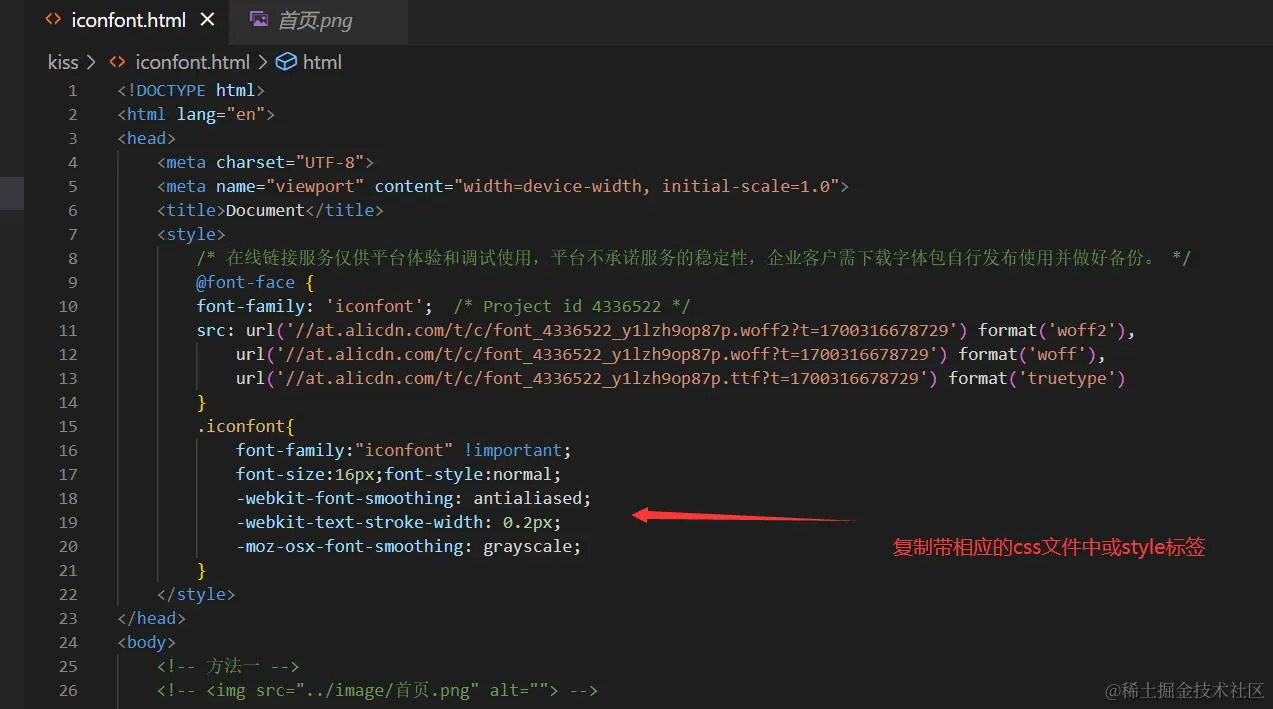
Task: Click the HTML icon on iconfont.html tab
Action: tap(53, 19)
